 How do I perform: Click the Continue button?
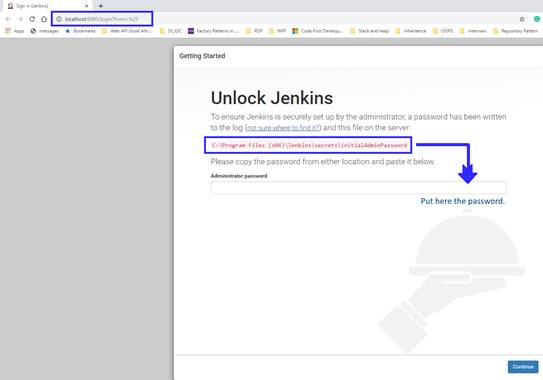(523, 367)
